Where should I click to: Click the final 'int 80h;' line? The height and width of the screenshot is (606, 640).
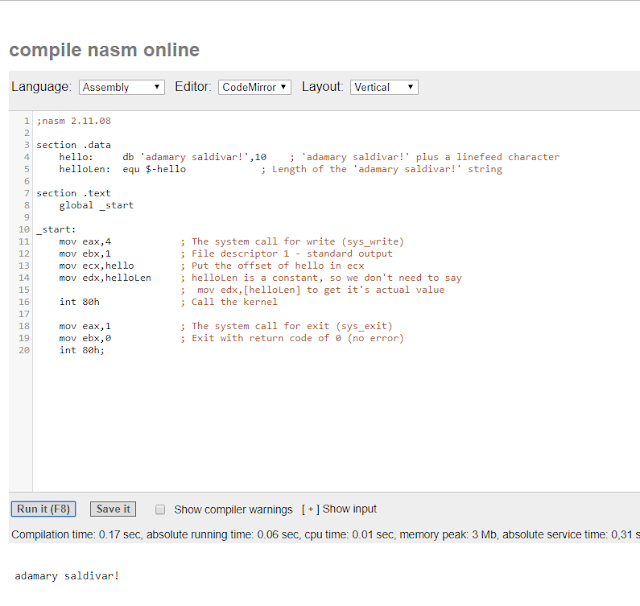click(x=82, y=350)
